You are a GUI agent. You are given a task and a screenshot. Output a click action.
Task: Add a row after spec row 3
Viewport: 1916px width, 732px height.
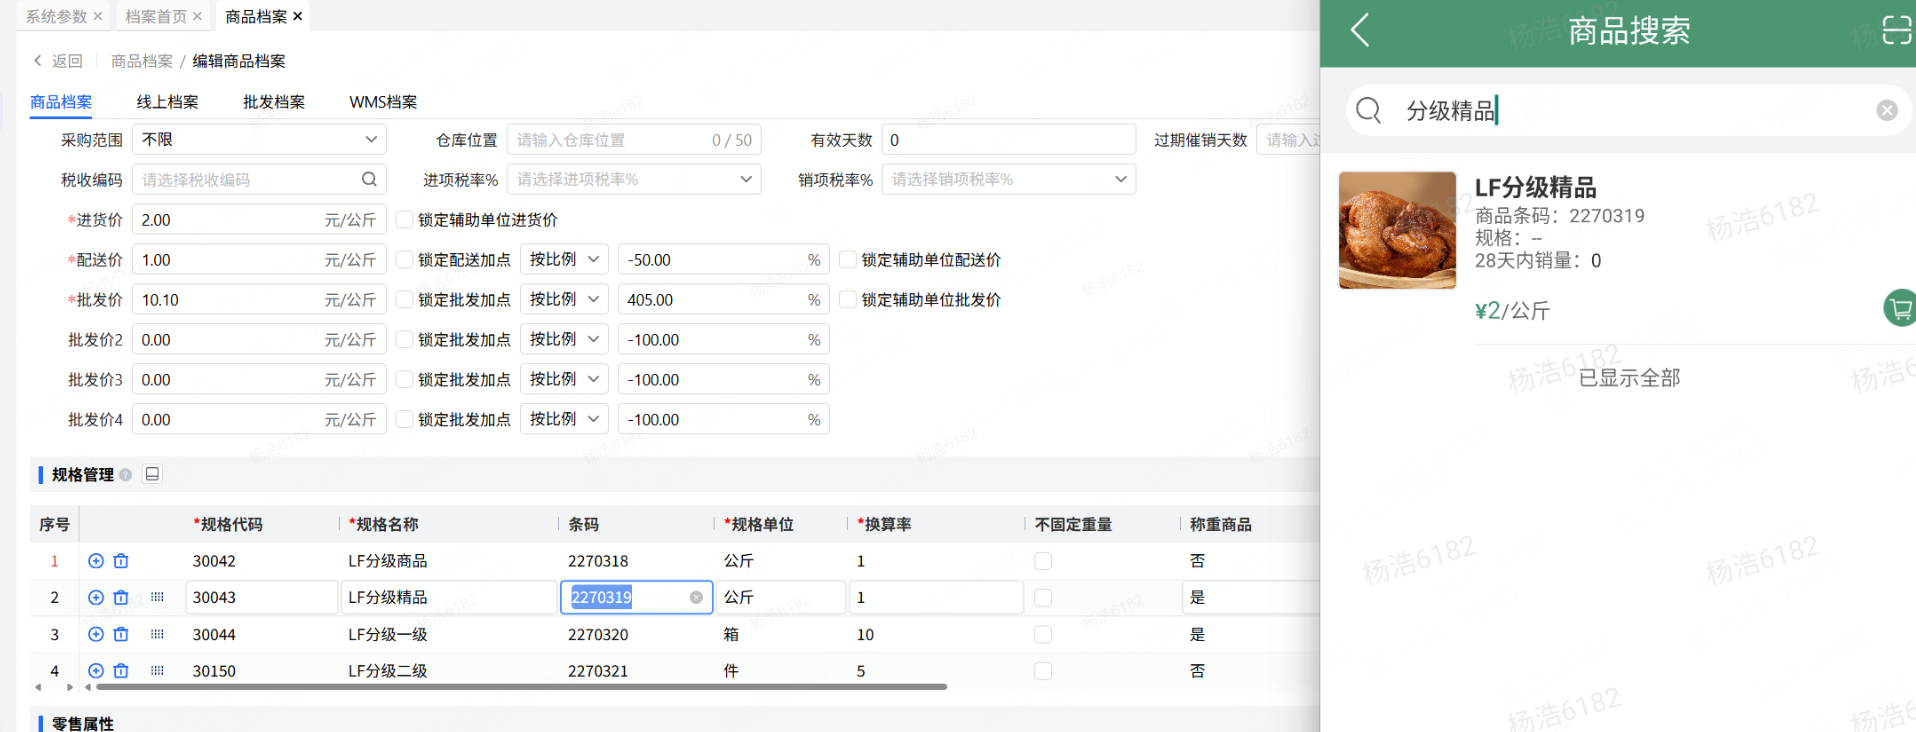[x=96, y=634]
